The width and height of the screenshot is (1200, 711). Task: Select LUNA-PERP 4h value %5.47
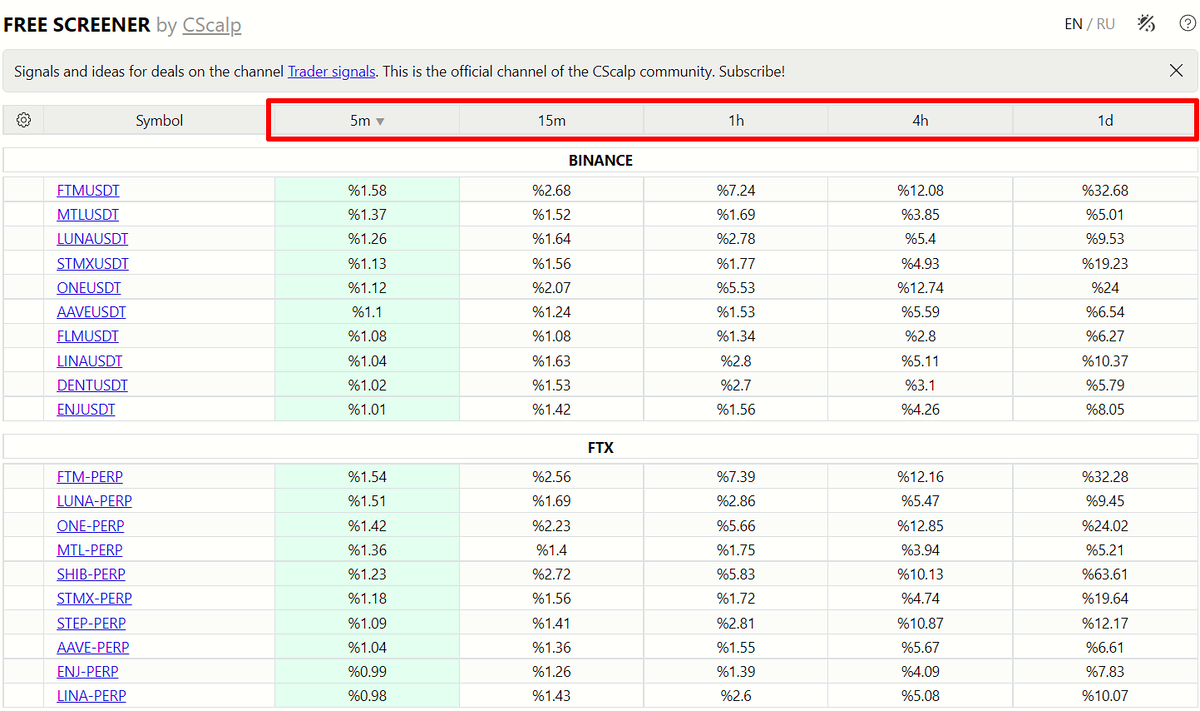click(920, 501)
